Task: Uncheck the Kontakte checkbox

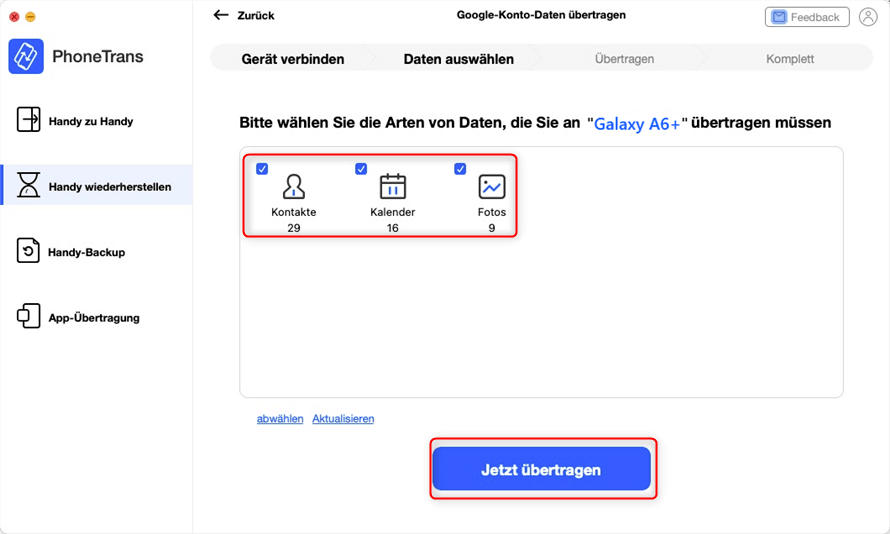Action: pos(262,169)
